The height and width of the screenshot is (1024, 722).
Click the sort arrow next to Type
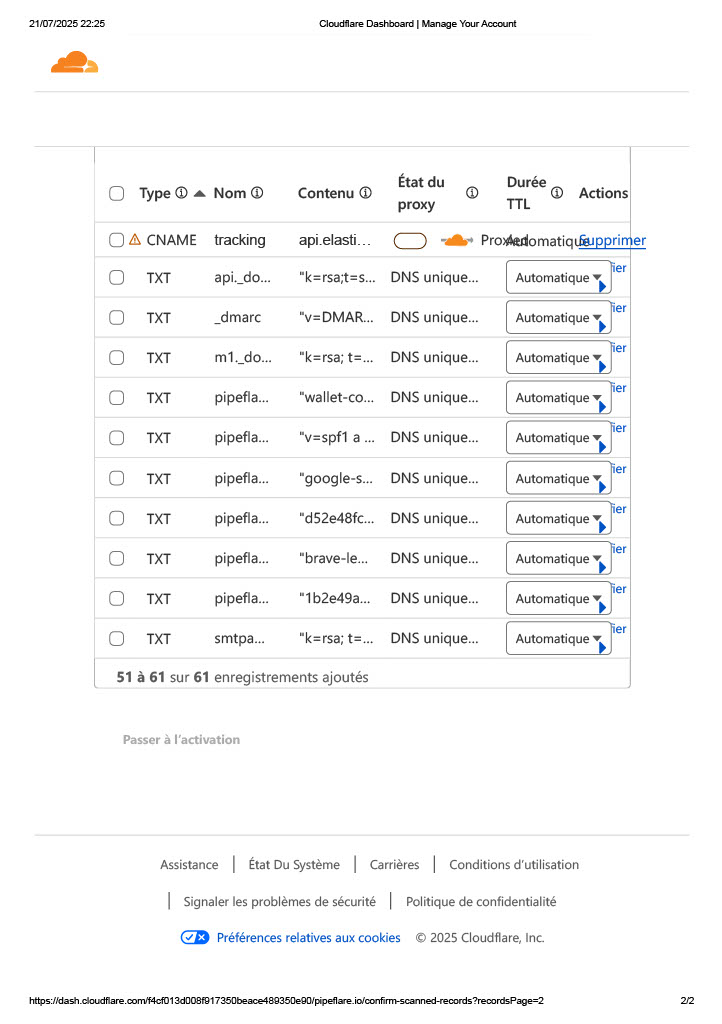[x=199, y=193]
